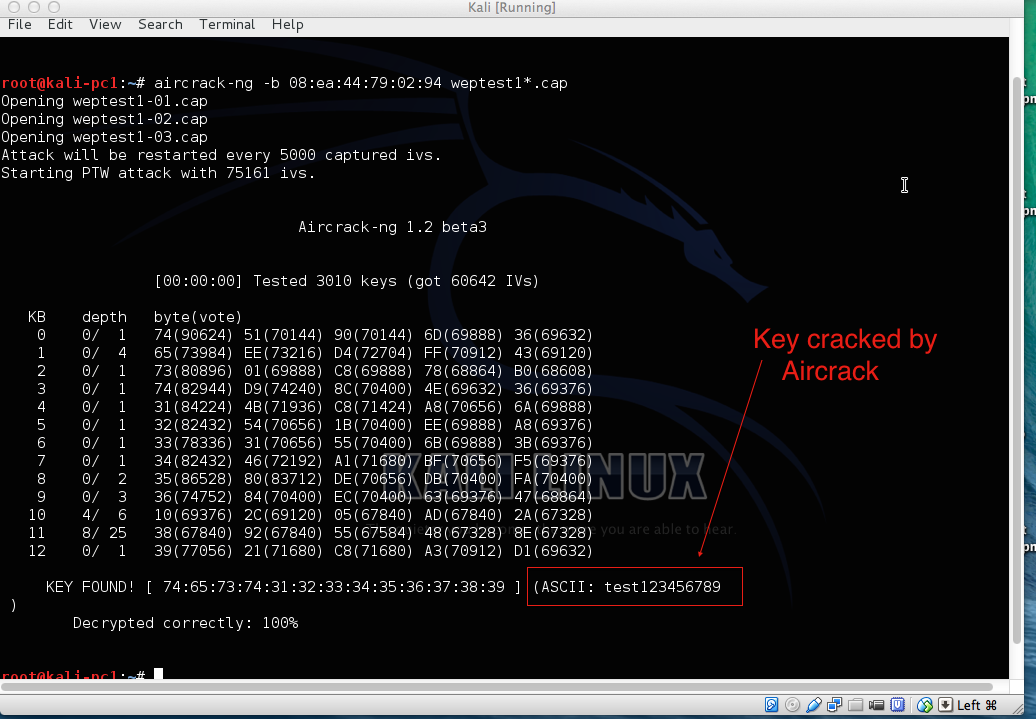Click vote value '65(73984)' in row 1

[194, 353]
